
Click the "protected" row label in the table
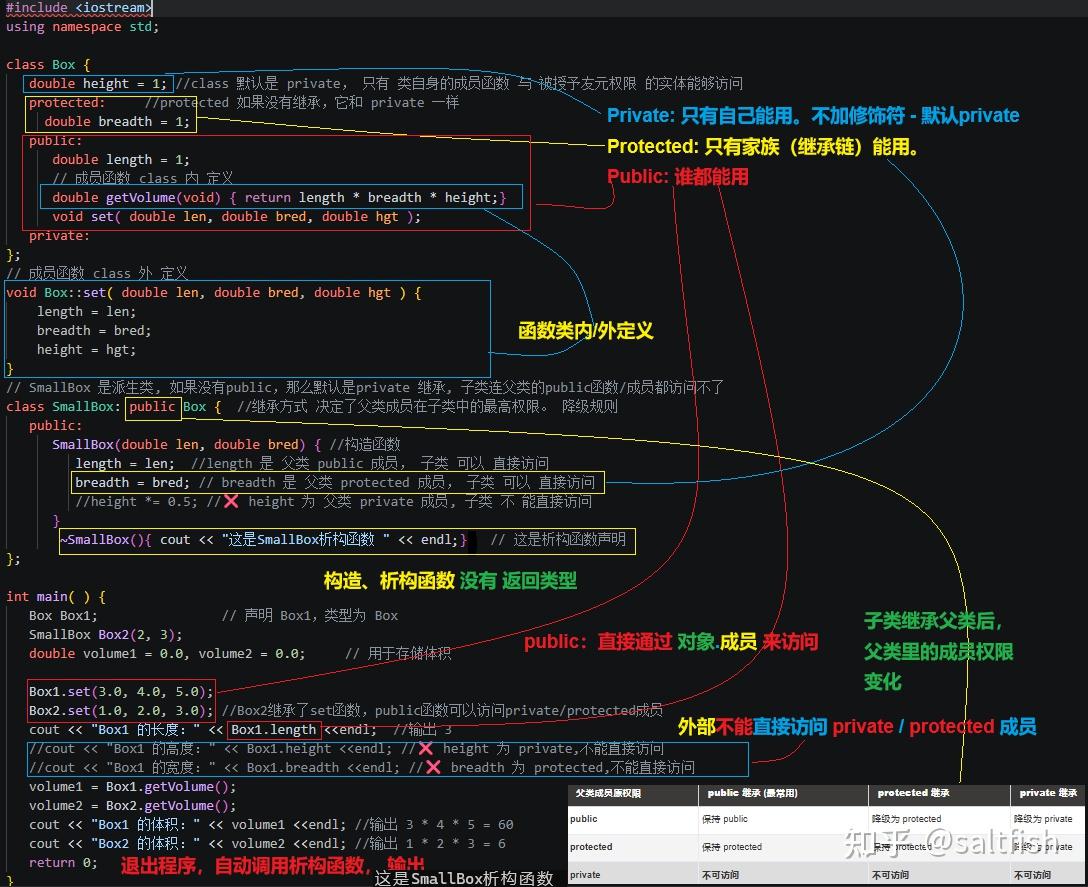(x=591, y=847)
